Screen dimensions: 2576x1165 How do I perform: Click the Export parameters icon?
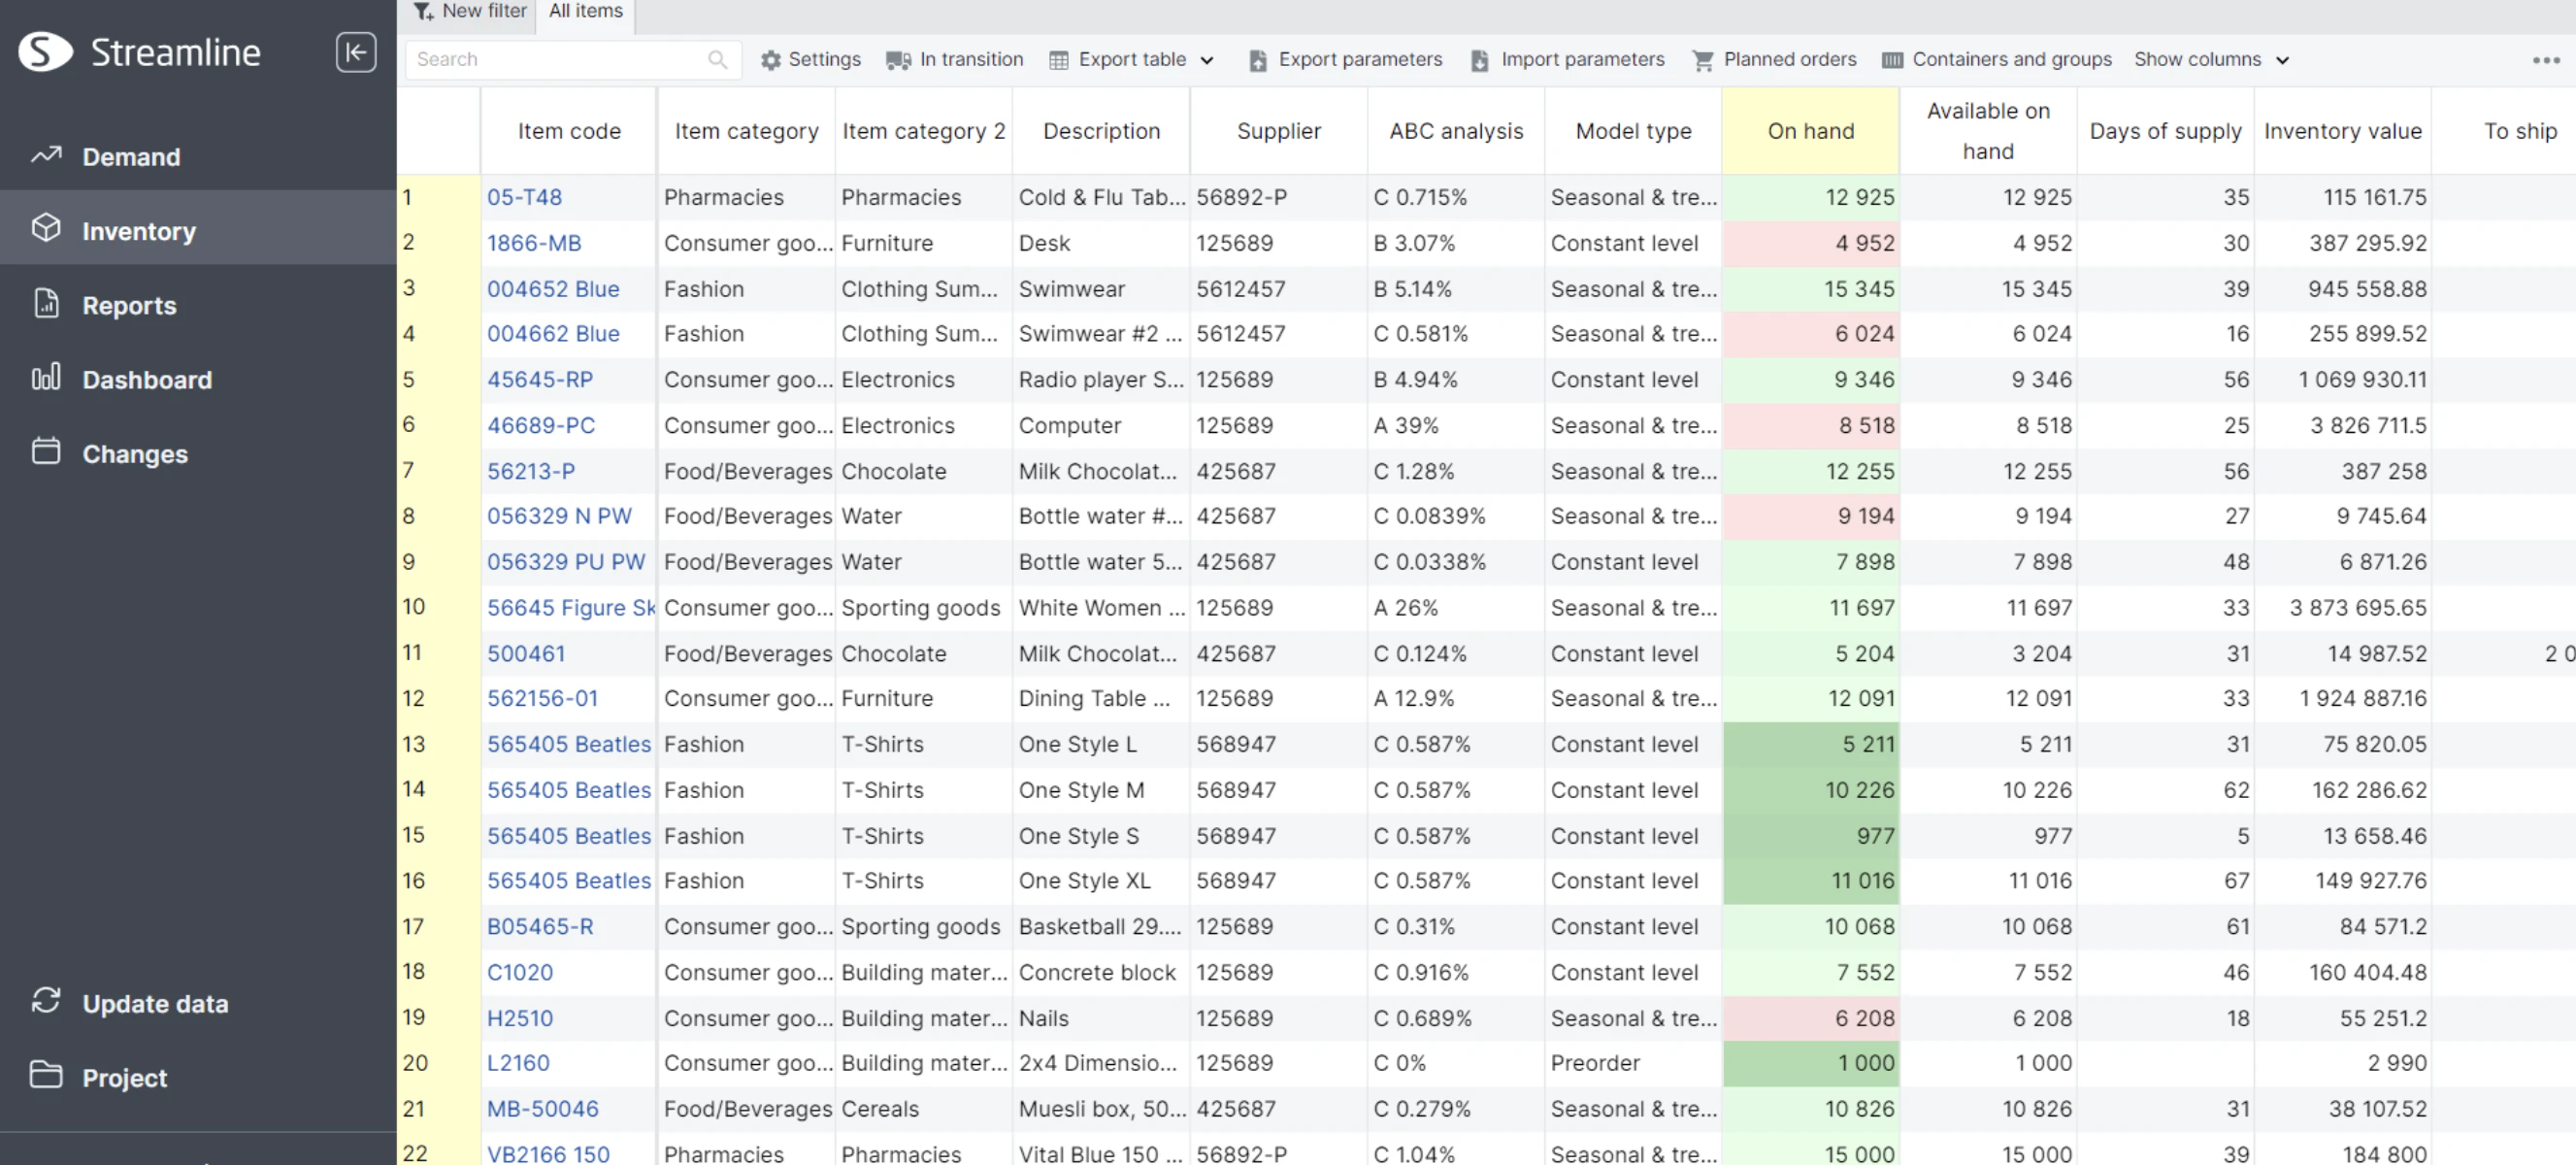pyautogui.click(x=1257, y=60)
